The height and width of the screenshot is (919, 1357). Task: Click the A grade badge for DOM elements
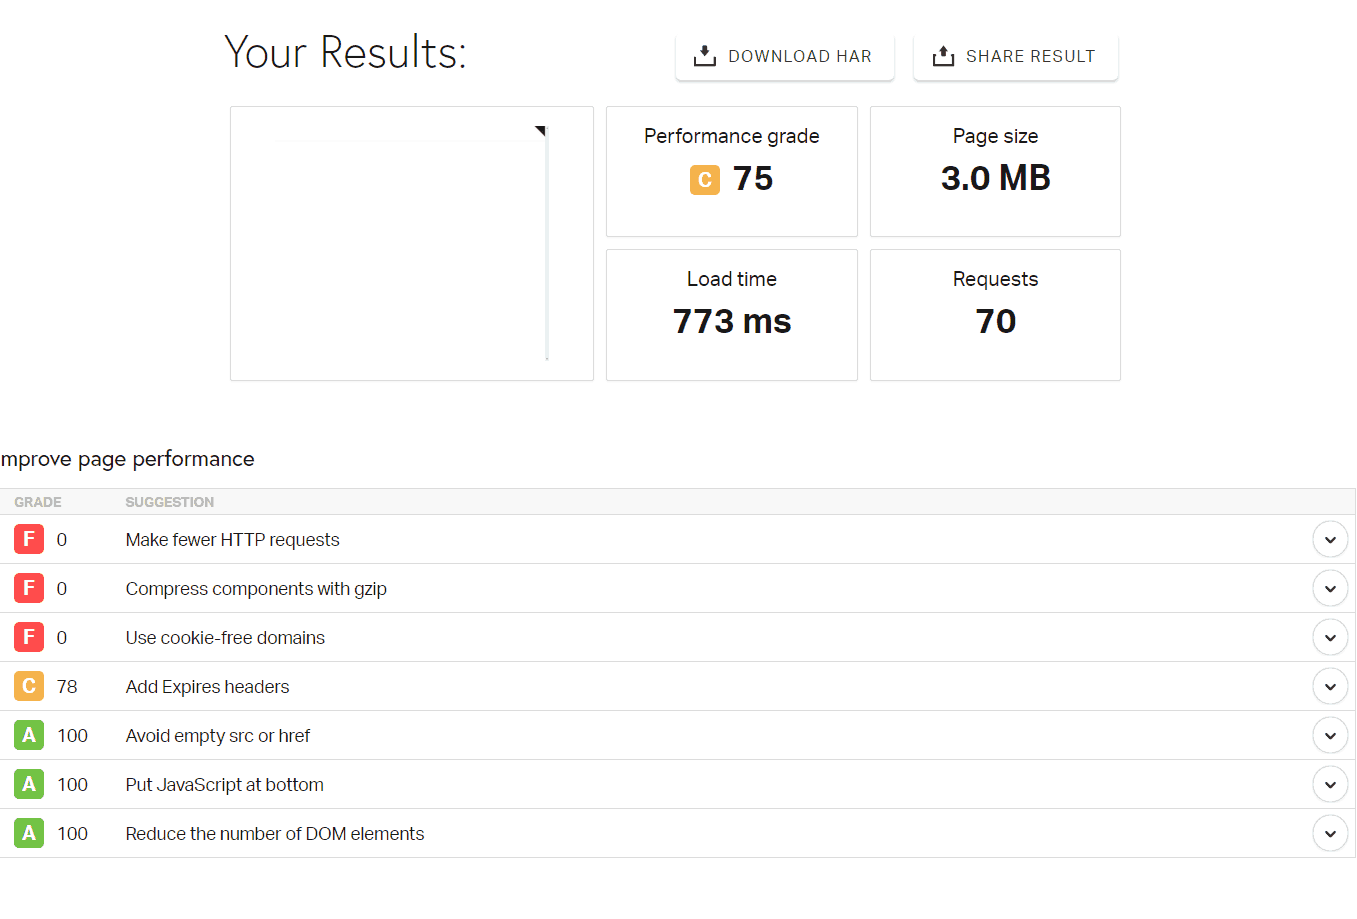tap(29, 833)
